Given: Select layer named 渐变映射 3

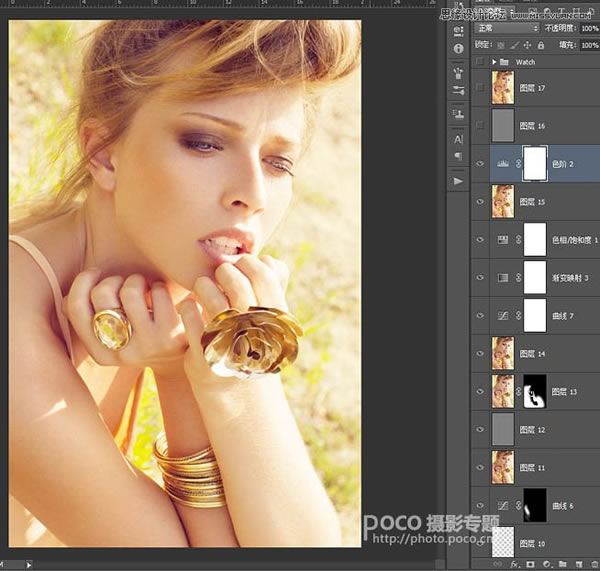Looking at the screenshot, I should click(x=570, y=278).
